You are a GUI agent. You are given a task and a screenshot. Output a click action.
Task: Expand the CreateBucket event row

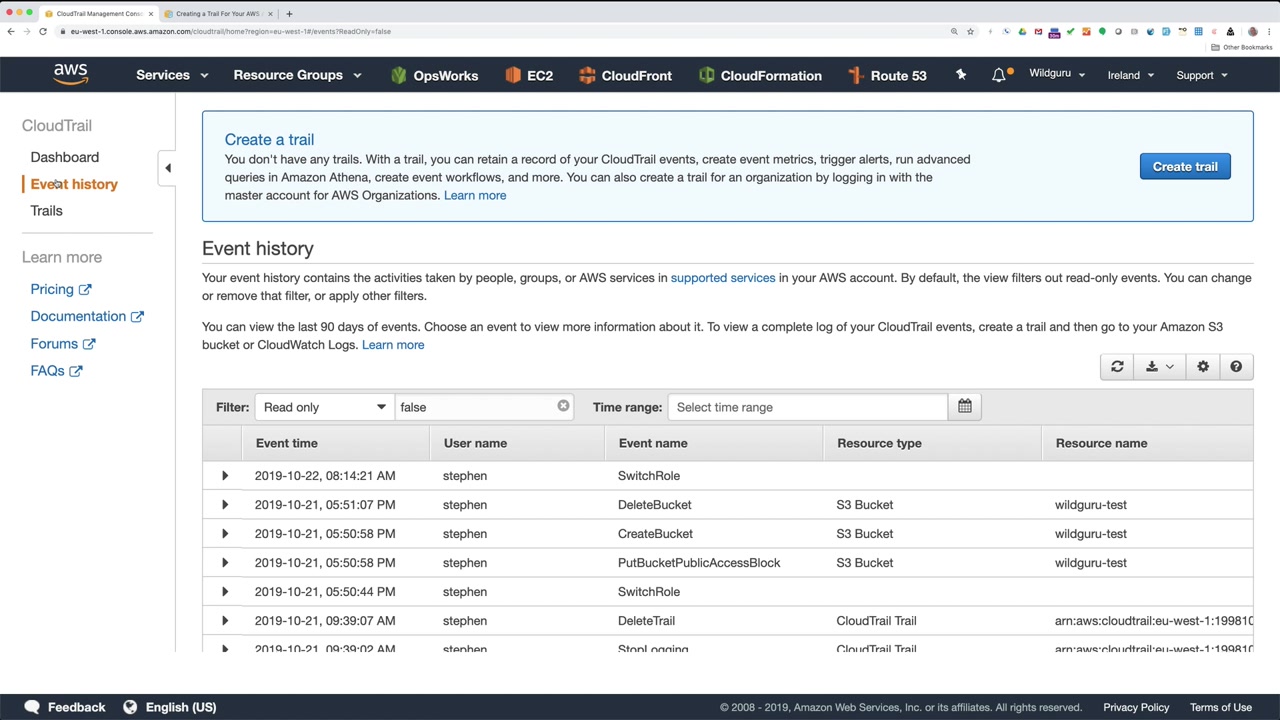225,534
